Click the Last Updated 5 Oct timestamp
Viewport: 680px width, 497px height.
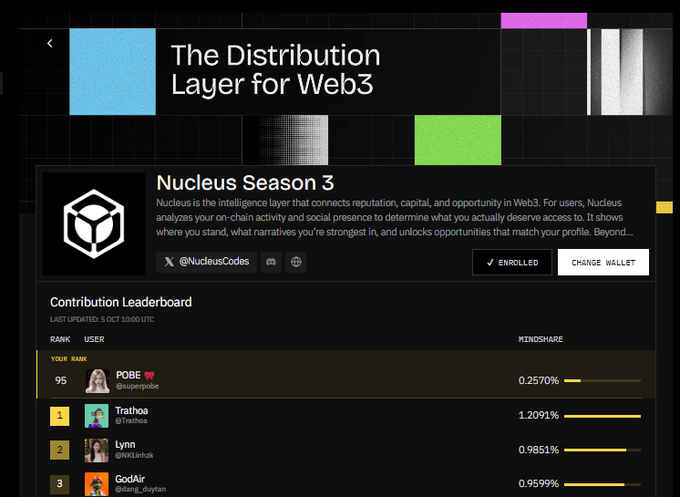[102, 319]
